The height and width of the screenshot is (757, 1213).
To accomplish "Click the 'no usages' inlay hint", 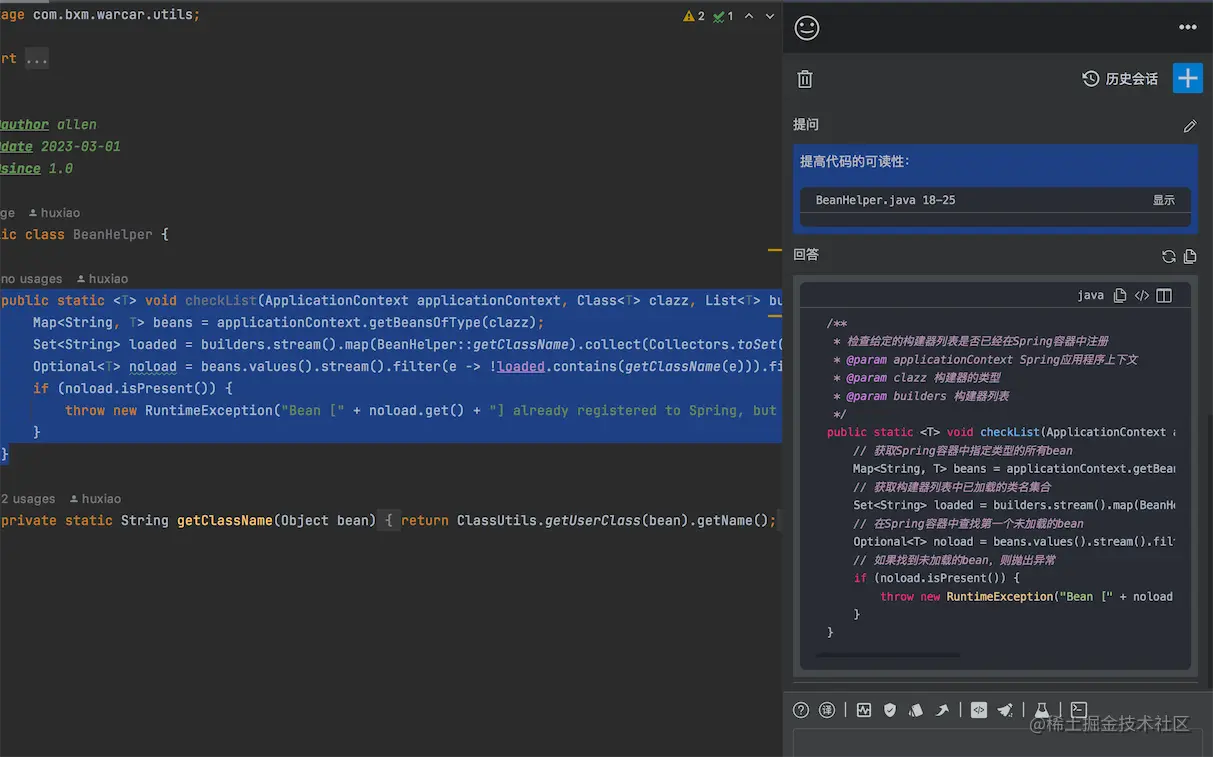I will pyautogui.click(x=31, y=279).
